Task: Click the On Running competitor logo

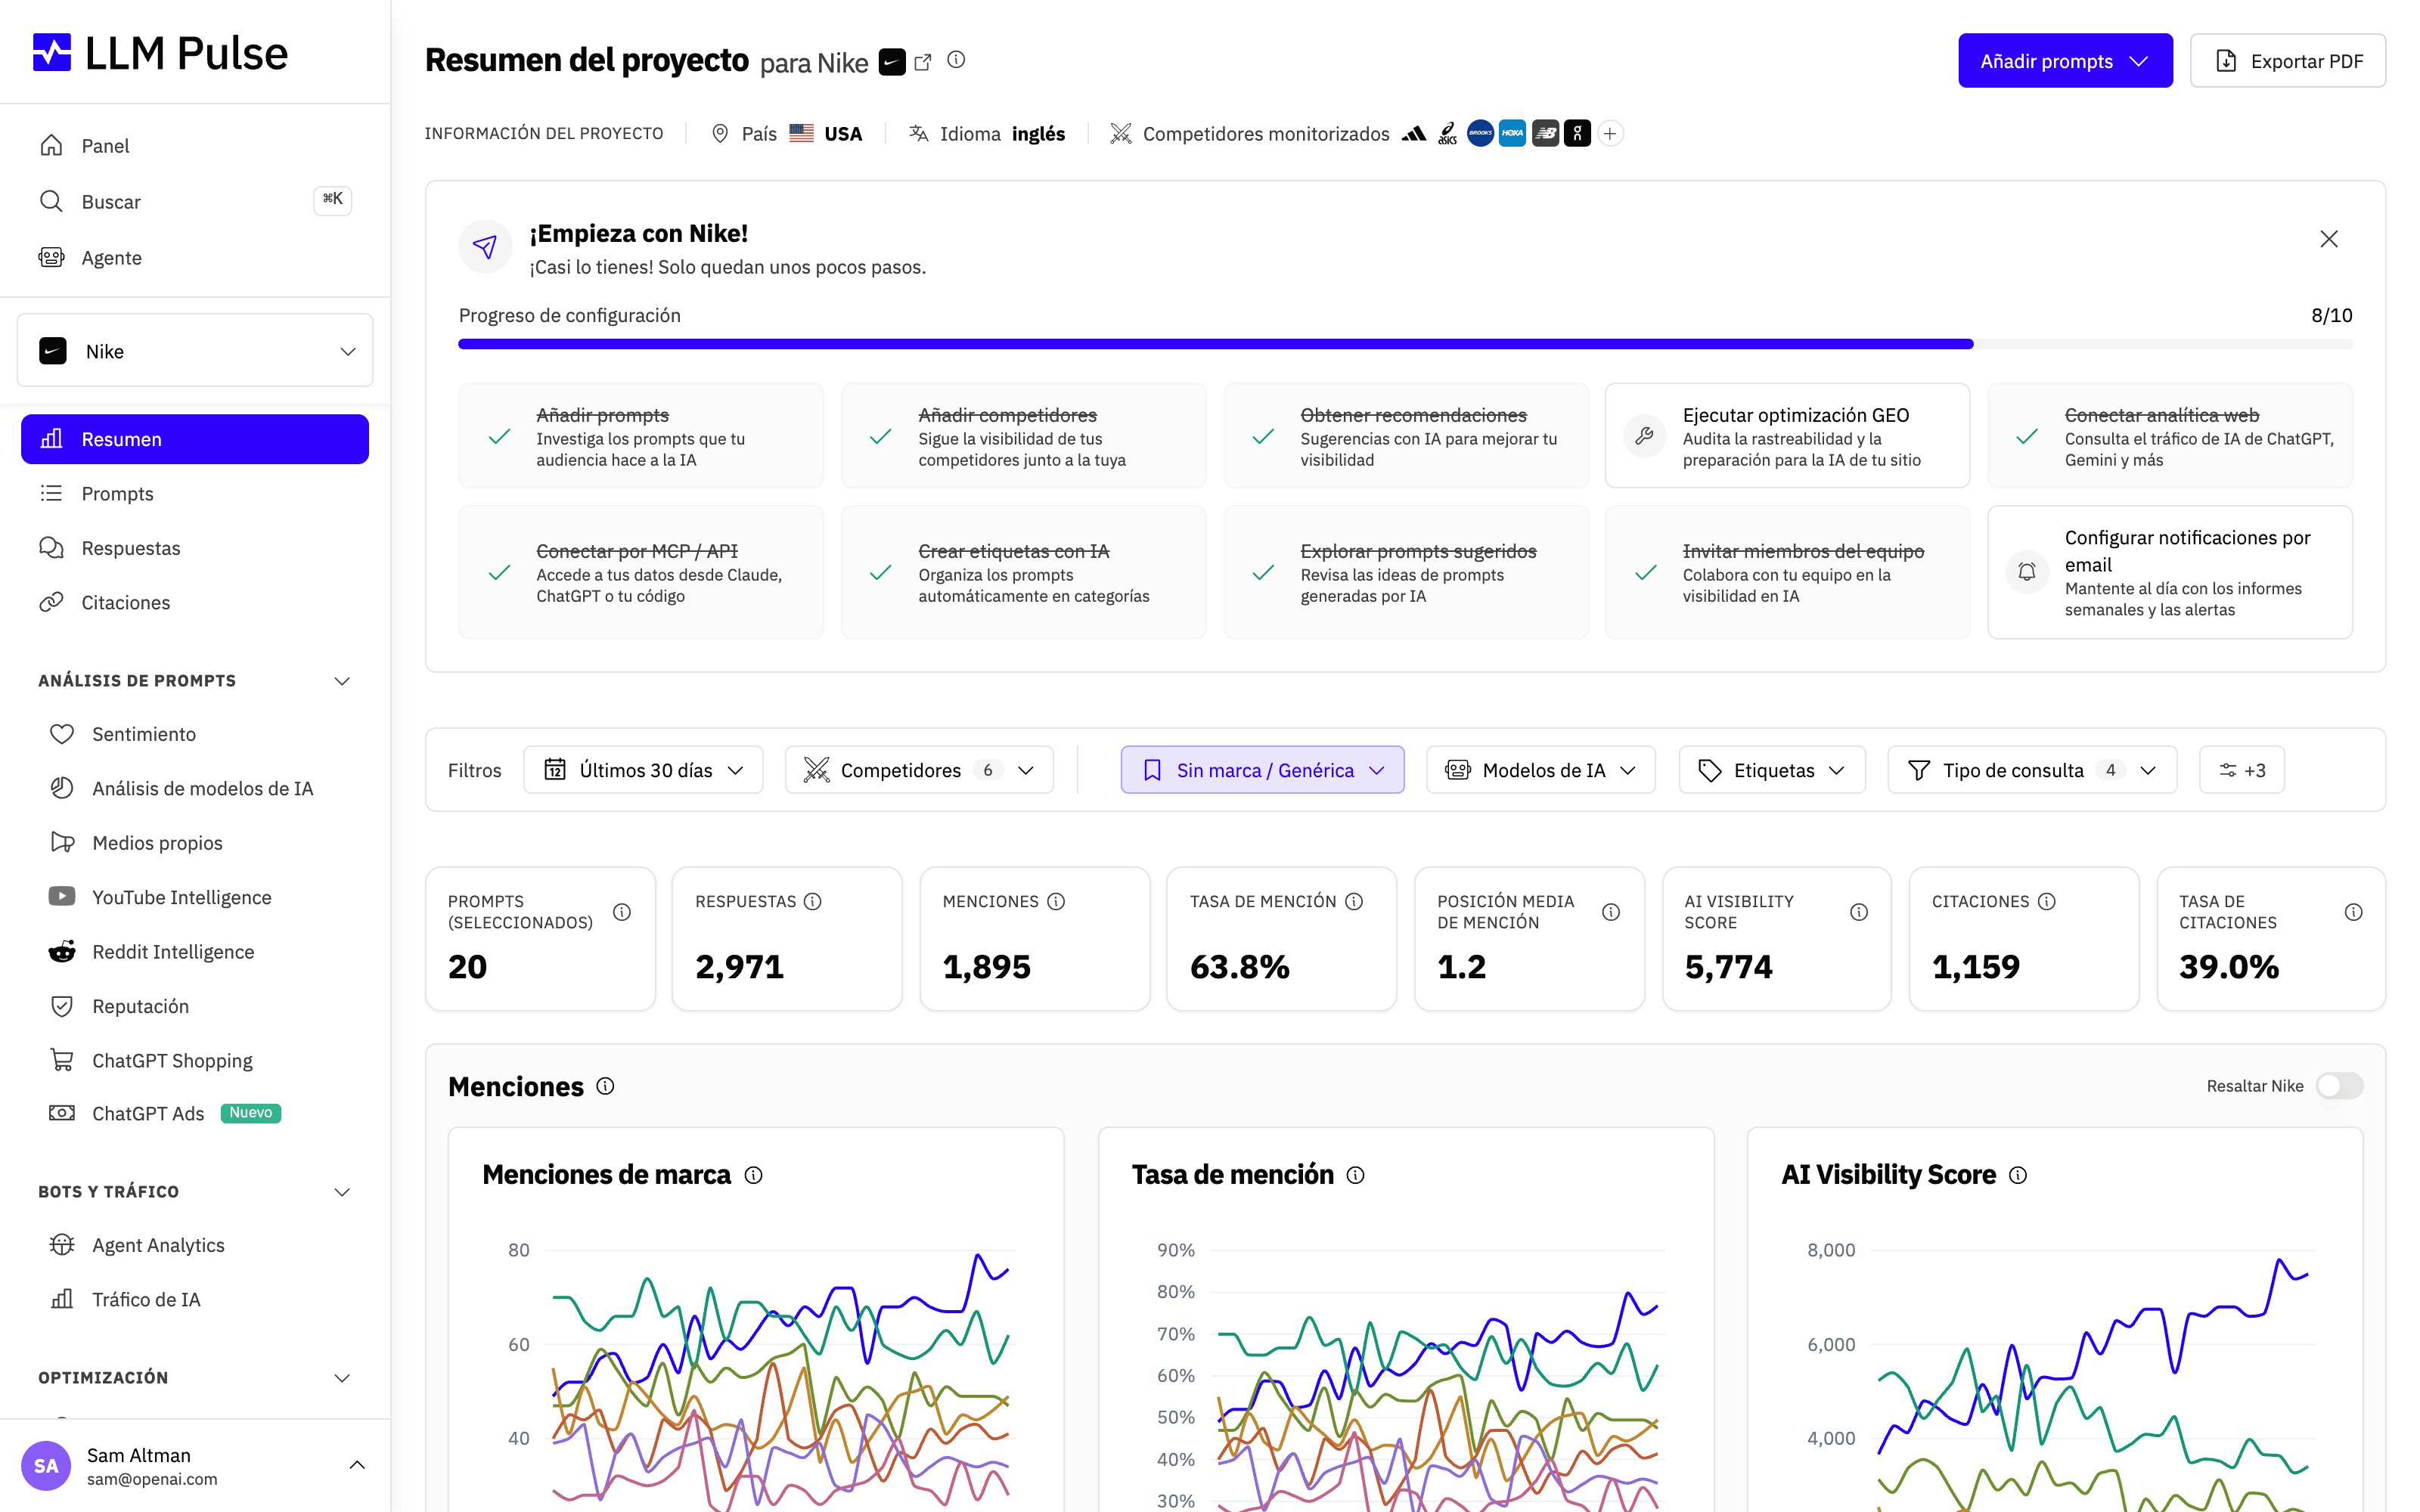Action: coord(1577,133)
